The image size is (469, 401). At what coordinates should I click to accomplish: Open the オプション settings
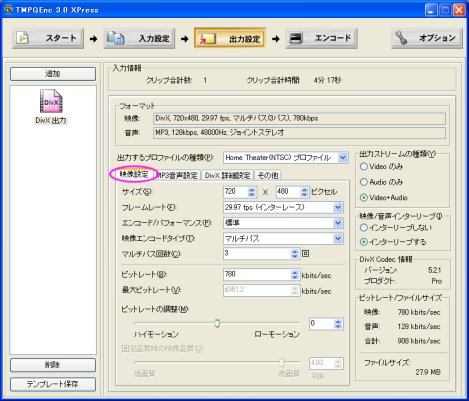click(x=427, y=38)
